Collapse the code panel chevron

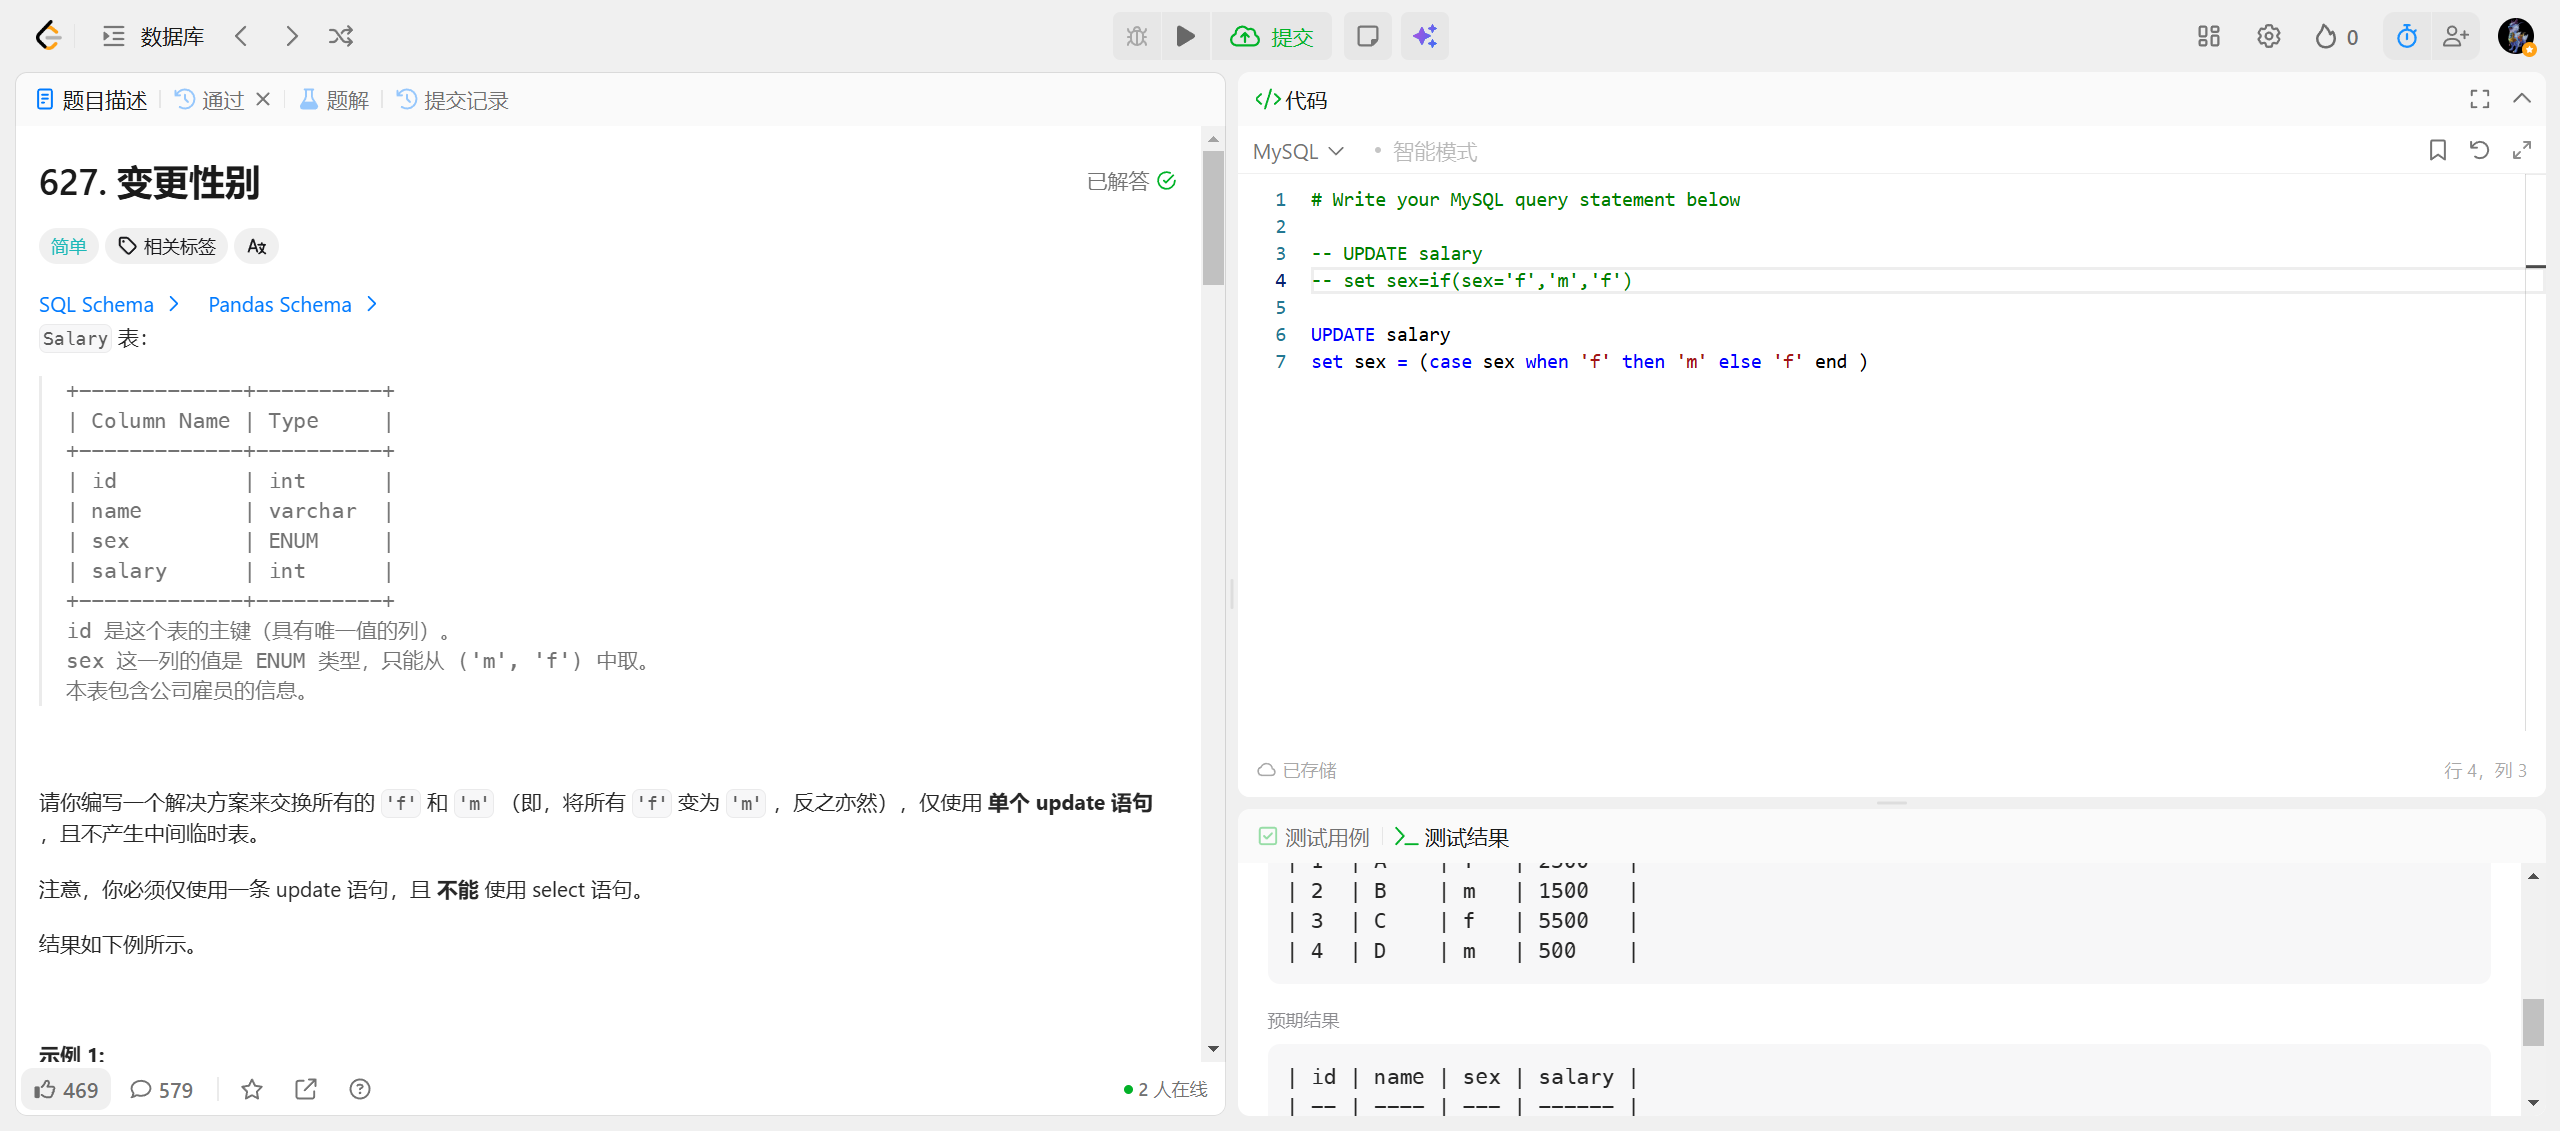click(2521, 99)
